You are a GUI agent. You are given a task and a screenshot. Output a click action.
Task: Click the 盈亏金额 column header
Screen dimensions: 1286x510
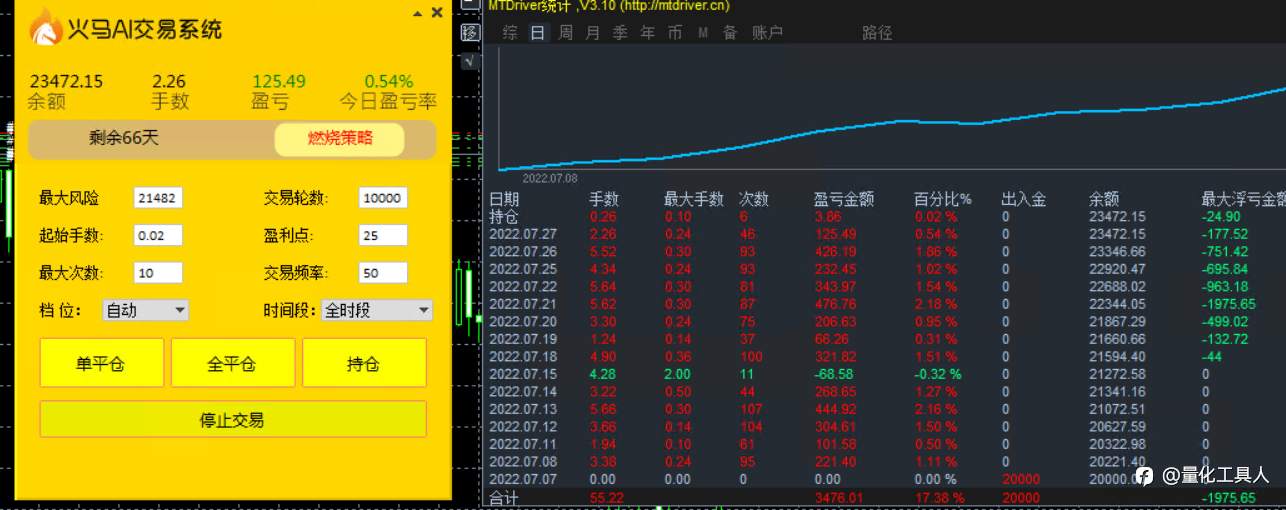pos(844,200)
